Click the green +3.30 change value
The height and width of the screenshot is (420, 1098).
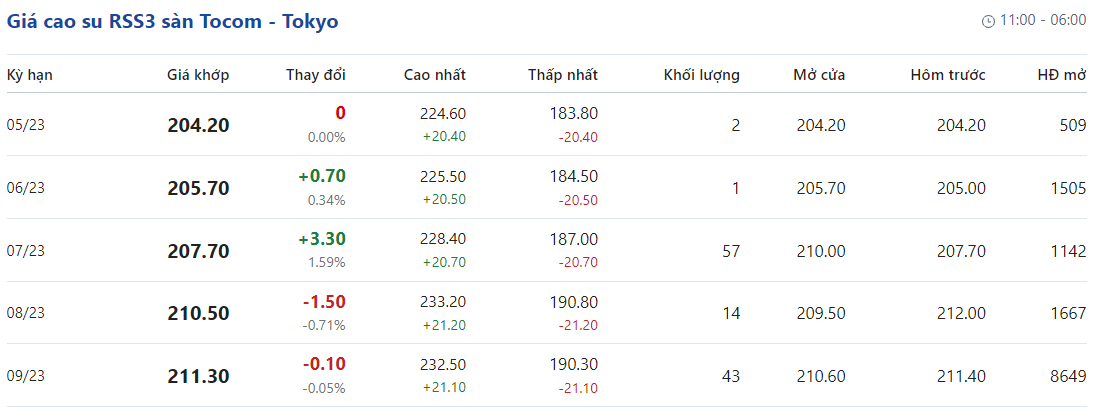pyautogui.click(x=321, y=239)
